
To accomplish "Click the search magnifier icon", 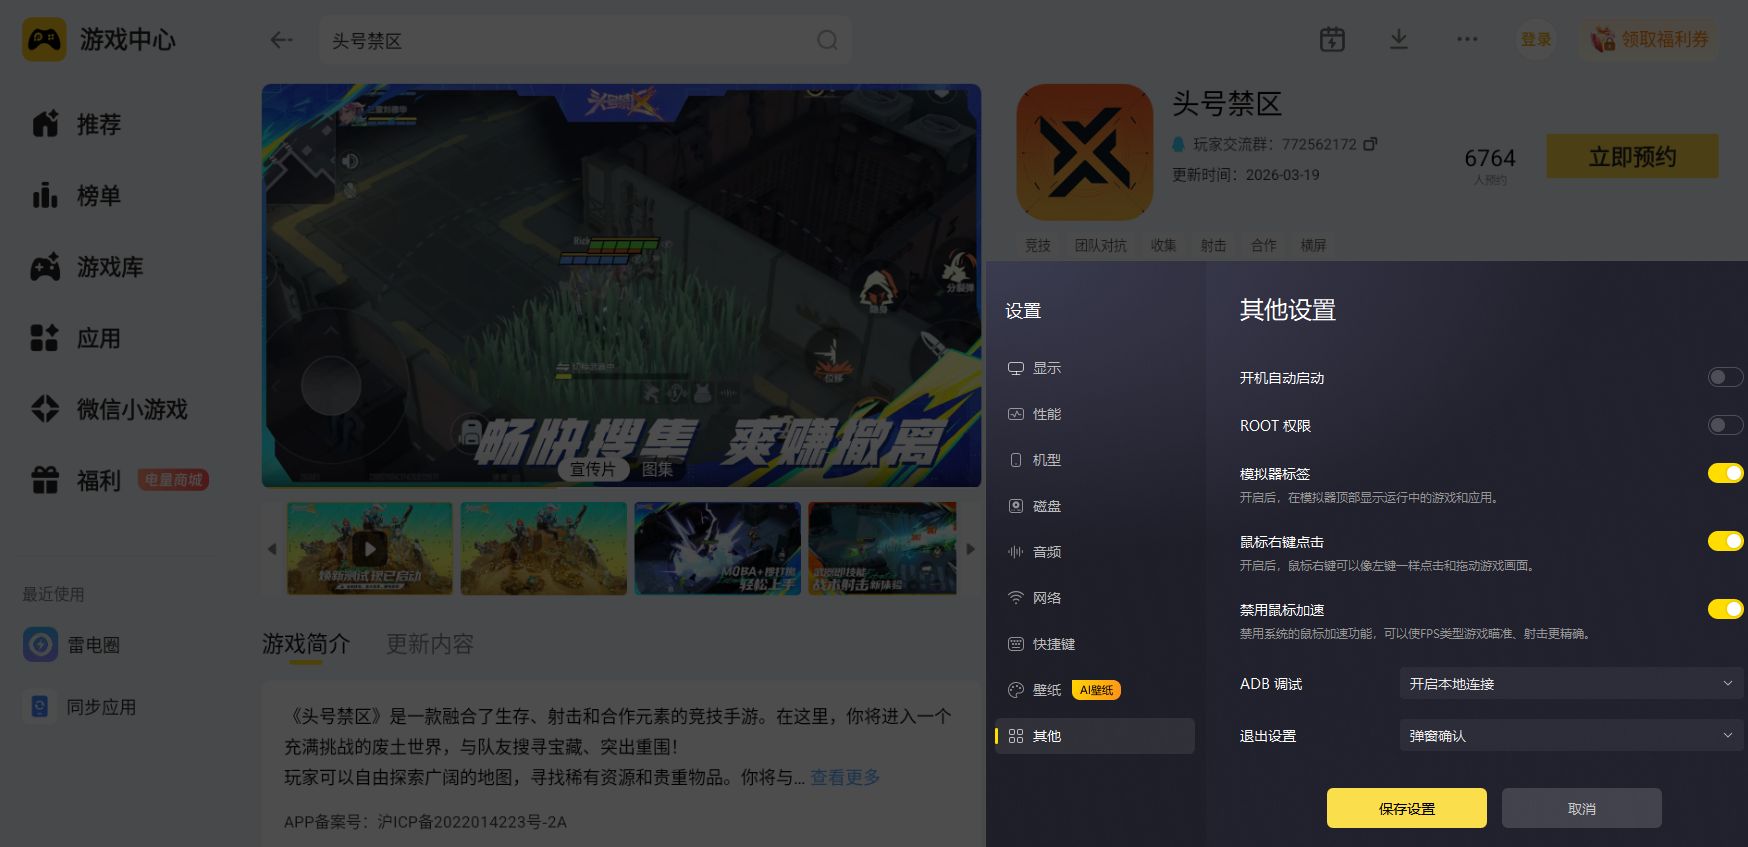I will [x=827, y=40].
